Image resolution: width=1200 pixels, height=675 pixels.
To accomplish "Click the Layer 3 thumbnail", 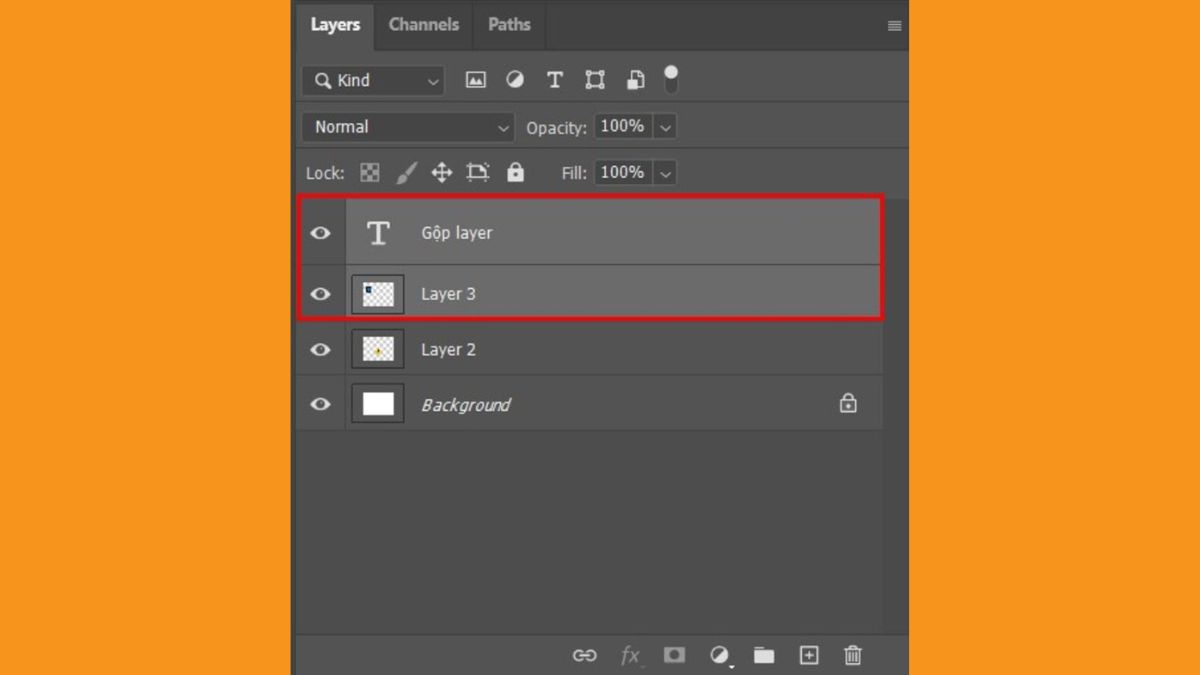I will [377, 293].
